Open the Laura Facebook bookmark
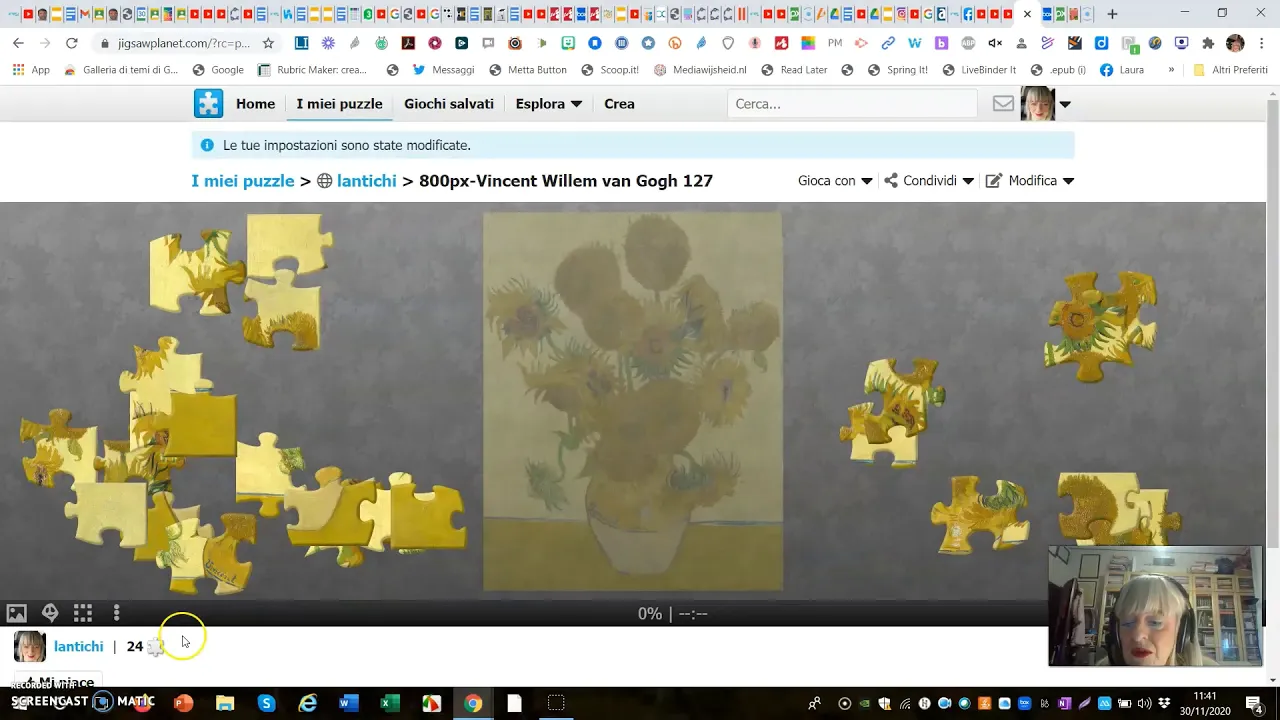Screen dimensions: 1280x720 [x=1122, y=70]
